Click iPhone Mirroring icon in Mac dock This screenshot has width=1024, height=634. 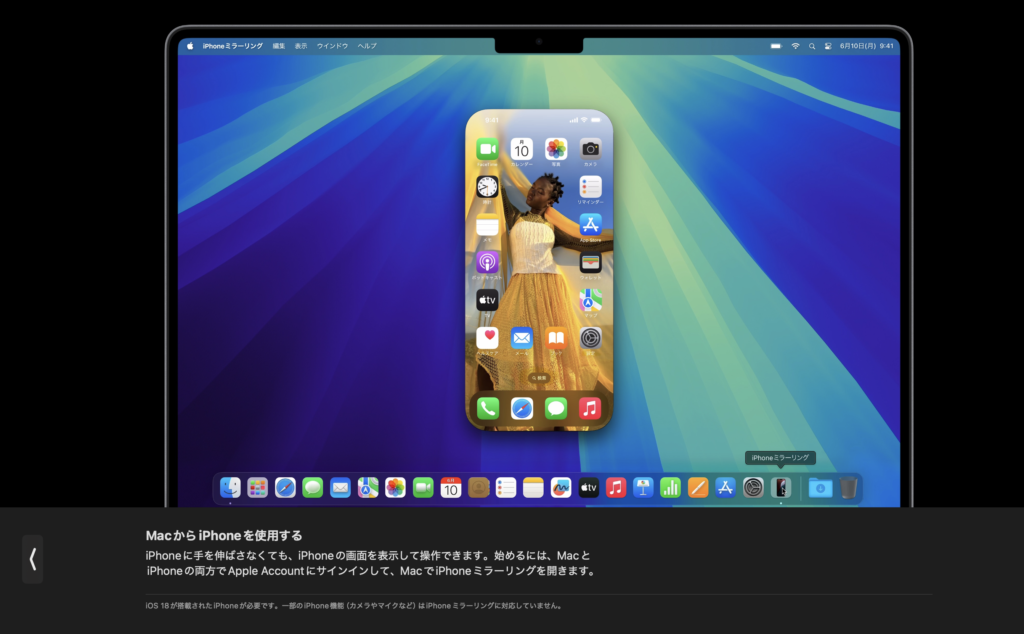click(x=781, y=487)
